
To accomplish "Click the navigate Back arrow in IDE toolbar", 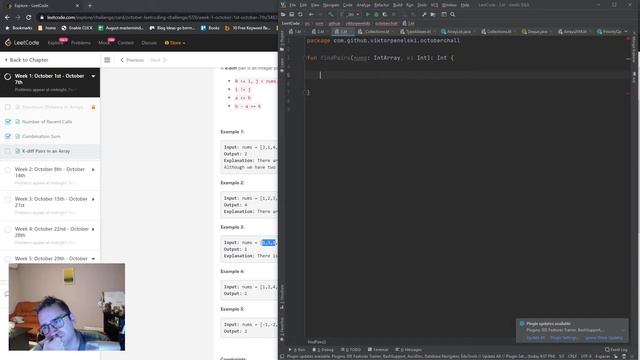I will (x=311, y=14).
